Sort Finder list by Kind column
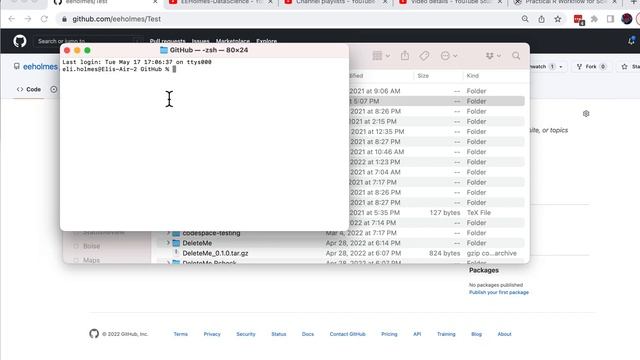Viewport: 640px width, 360px height. click(x=473, y=76)
